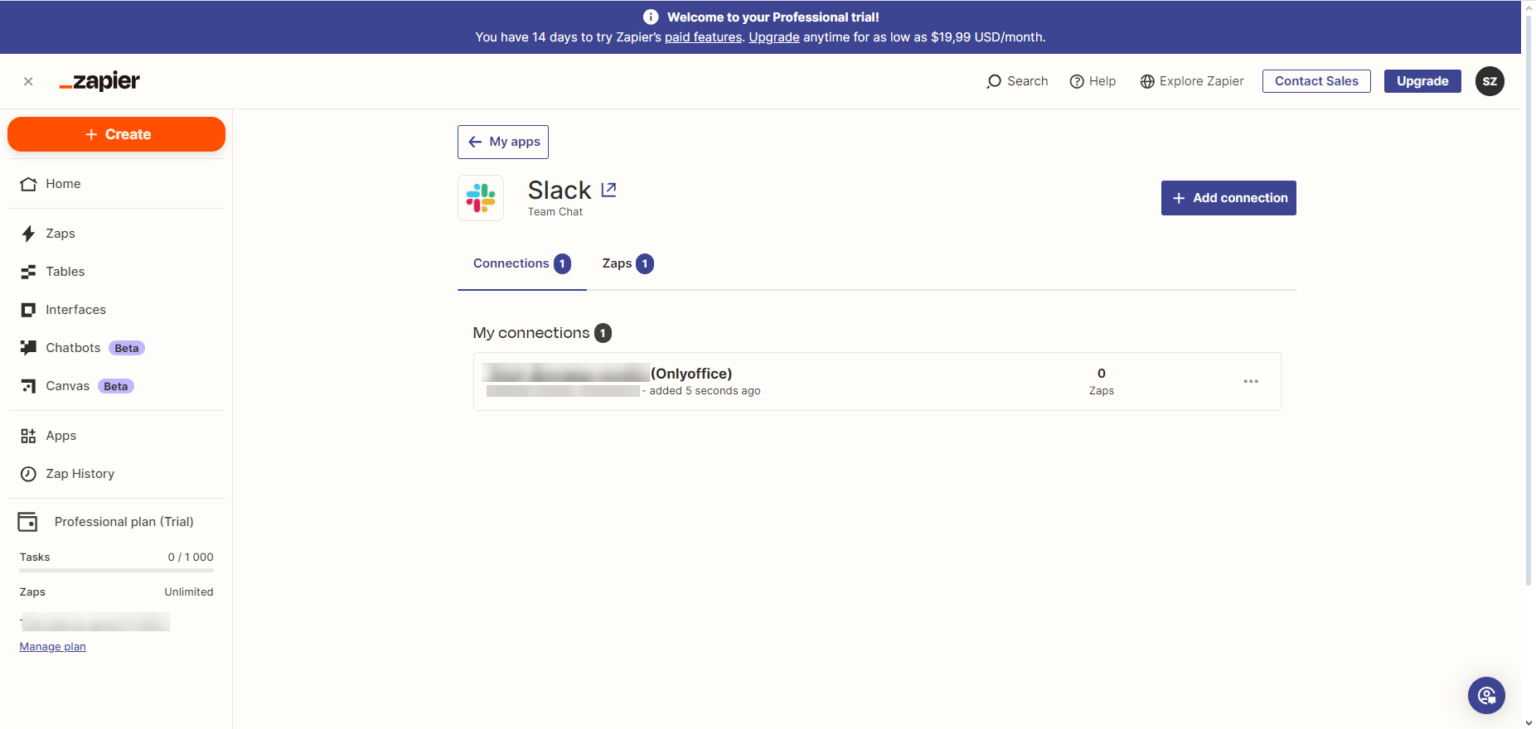Viewport: 1536px width, 729px height.
Task: Open Zap History
Action: click(x=80, y=473)
